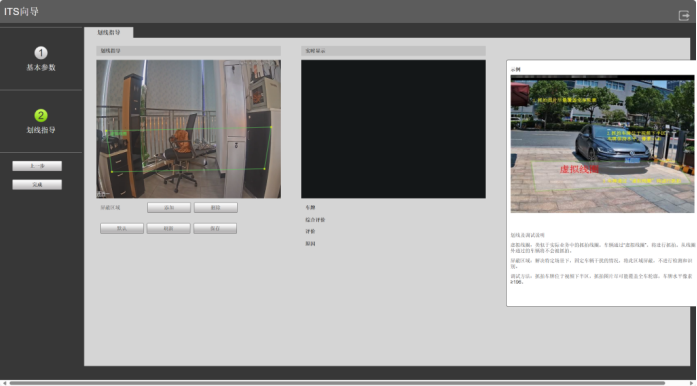This screenshot has width=697, height=386.
Task: Click the ITS向导 title
Action: (21, 12)
